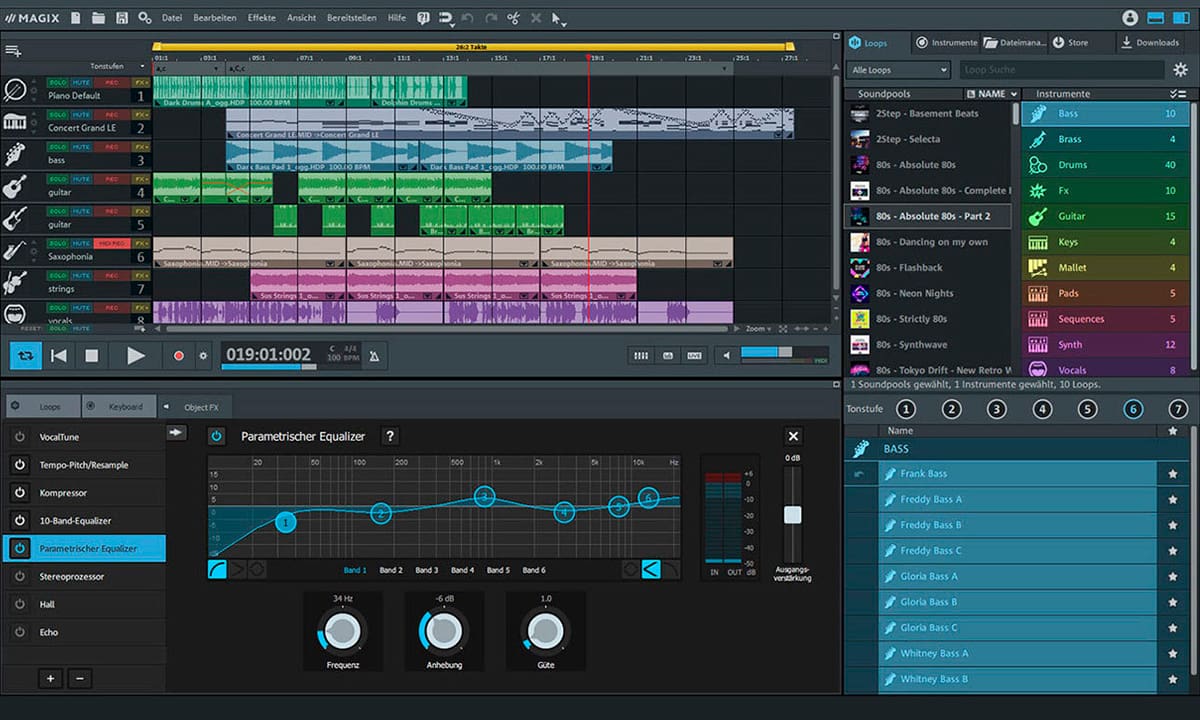Open FX menu on Piano Default track
The image size is (1200, 720).
click(x=141, y=82)
